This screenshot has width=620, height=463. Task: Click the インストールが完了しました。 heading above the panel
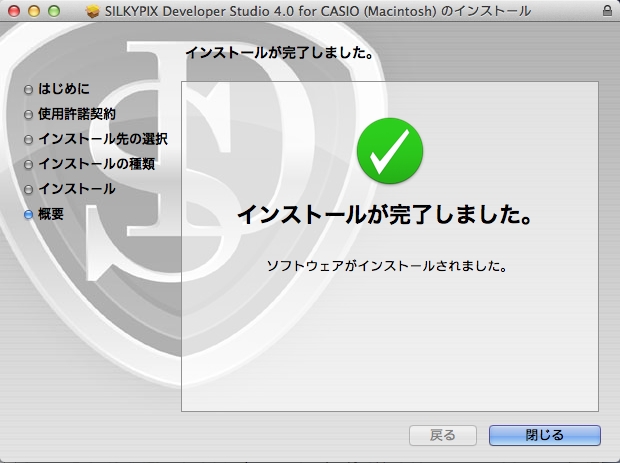click(279, 53)
